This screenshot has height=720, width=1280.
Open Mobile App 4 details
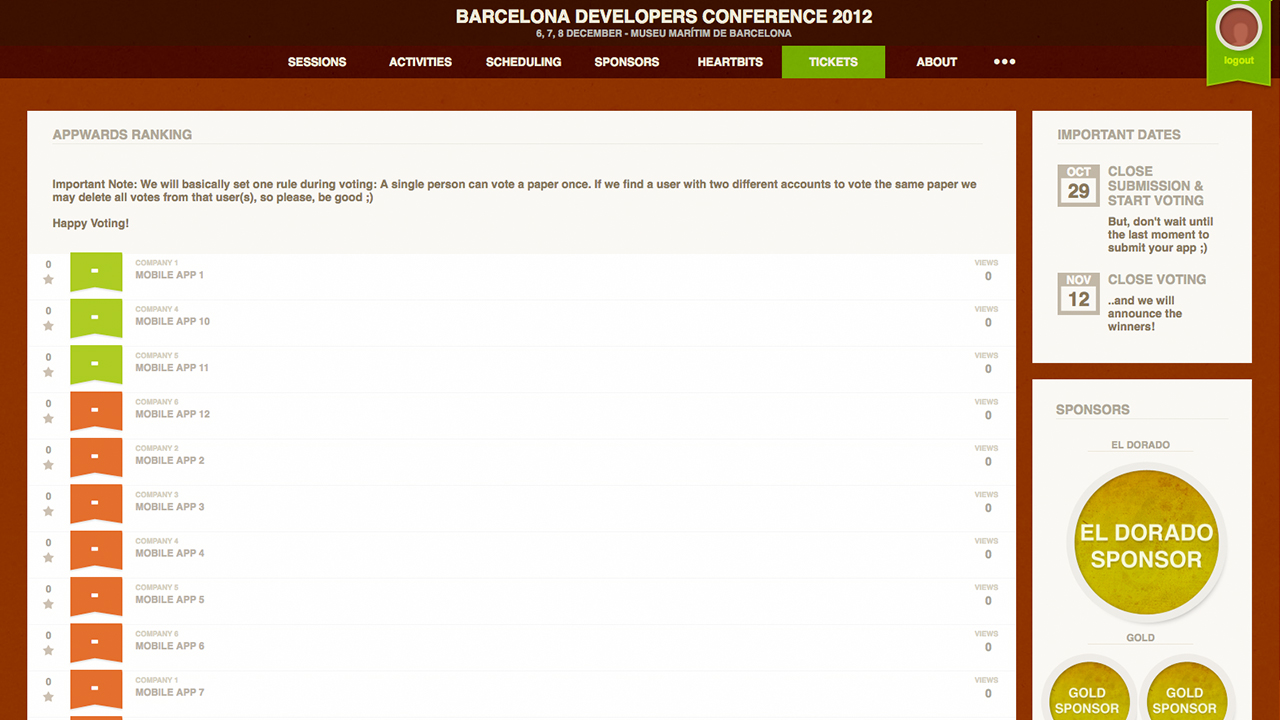coord(169,553)
